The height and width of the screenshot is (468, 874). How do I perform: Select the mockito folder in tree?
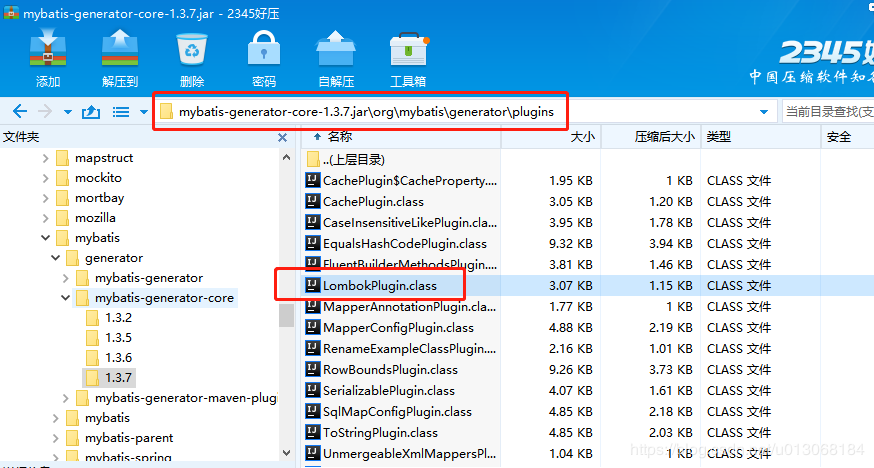[x=89, y=178]
